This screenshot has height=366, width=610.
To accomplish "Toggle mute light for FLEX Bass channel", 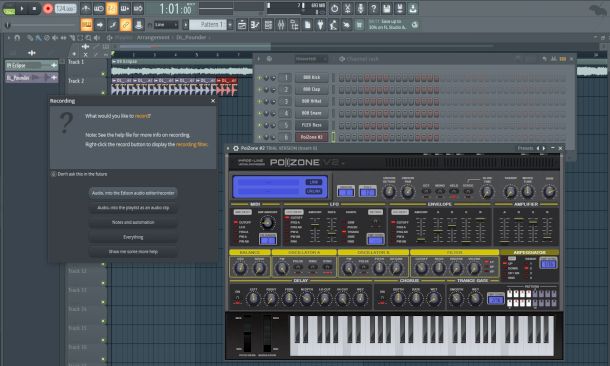I will coord(259,125).
